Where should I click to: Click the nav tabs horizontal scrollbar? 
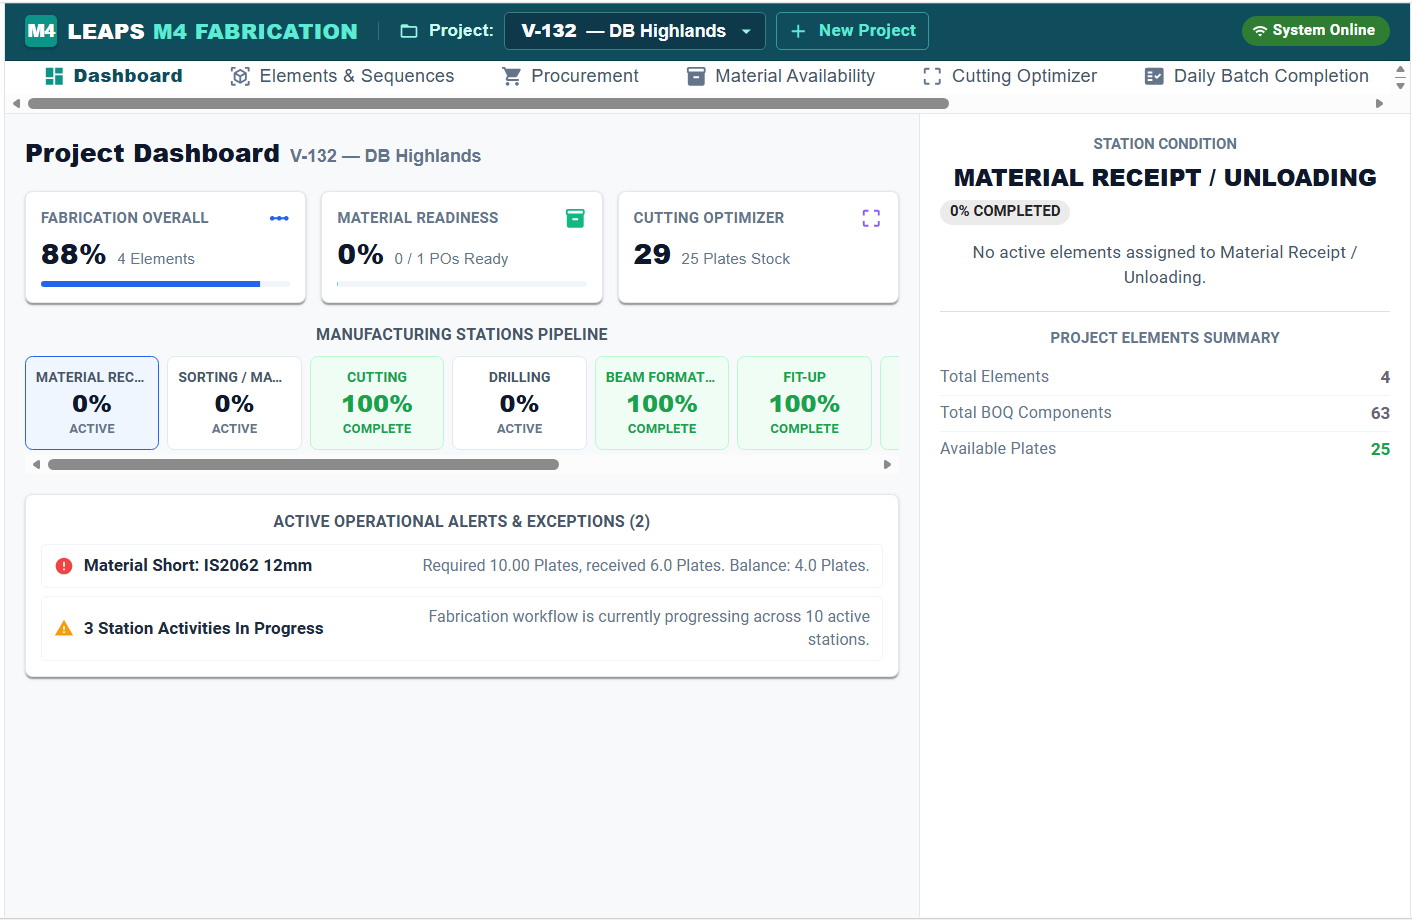click(488, 103)
